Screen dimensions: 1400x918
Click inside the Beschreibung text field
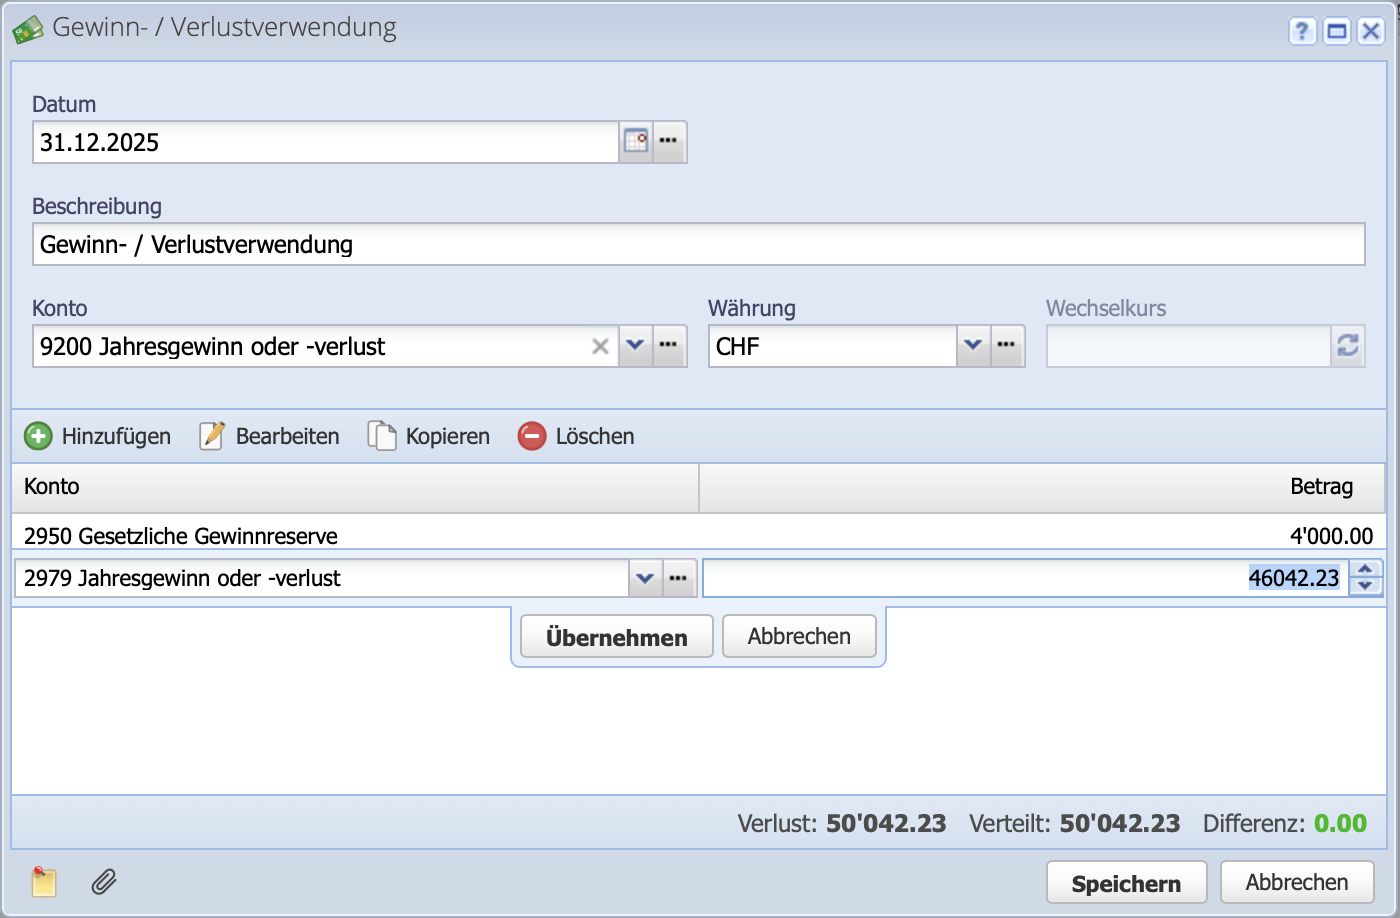400,244
